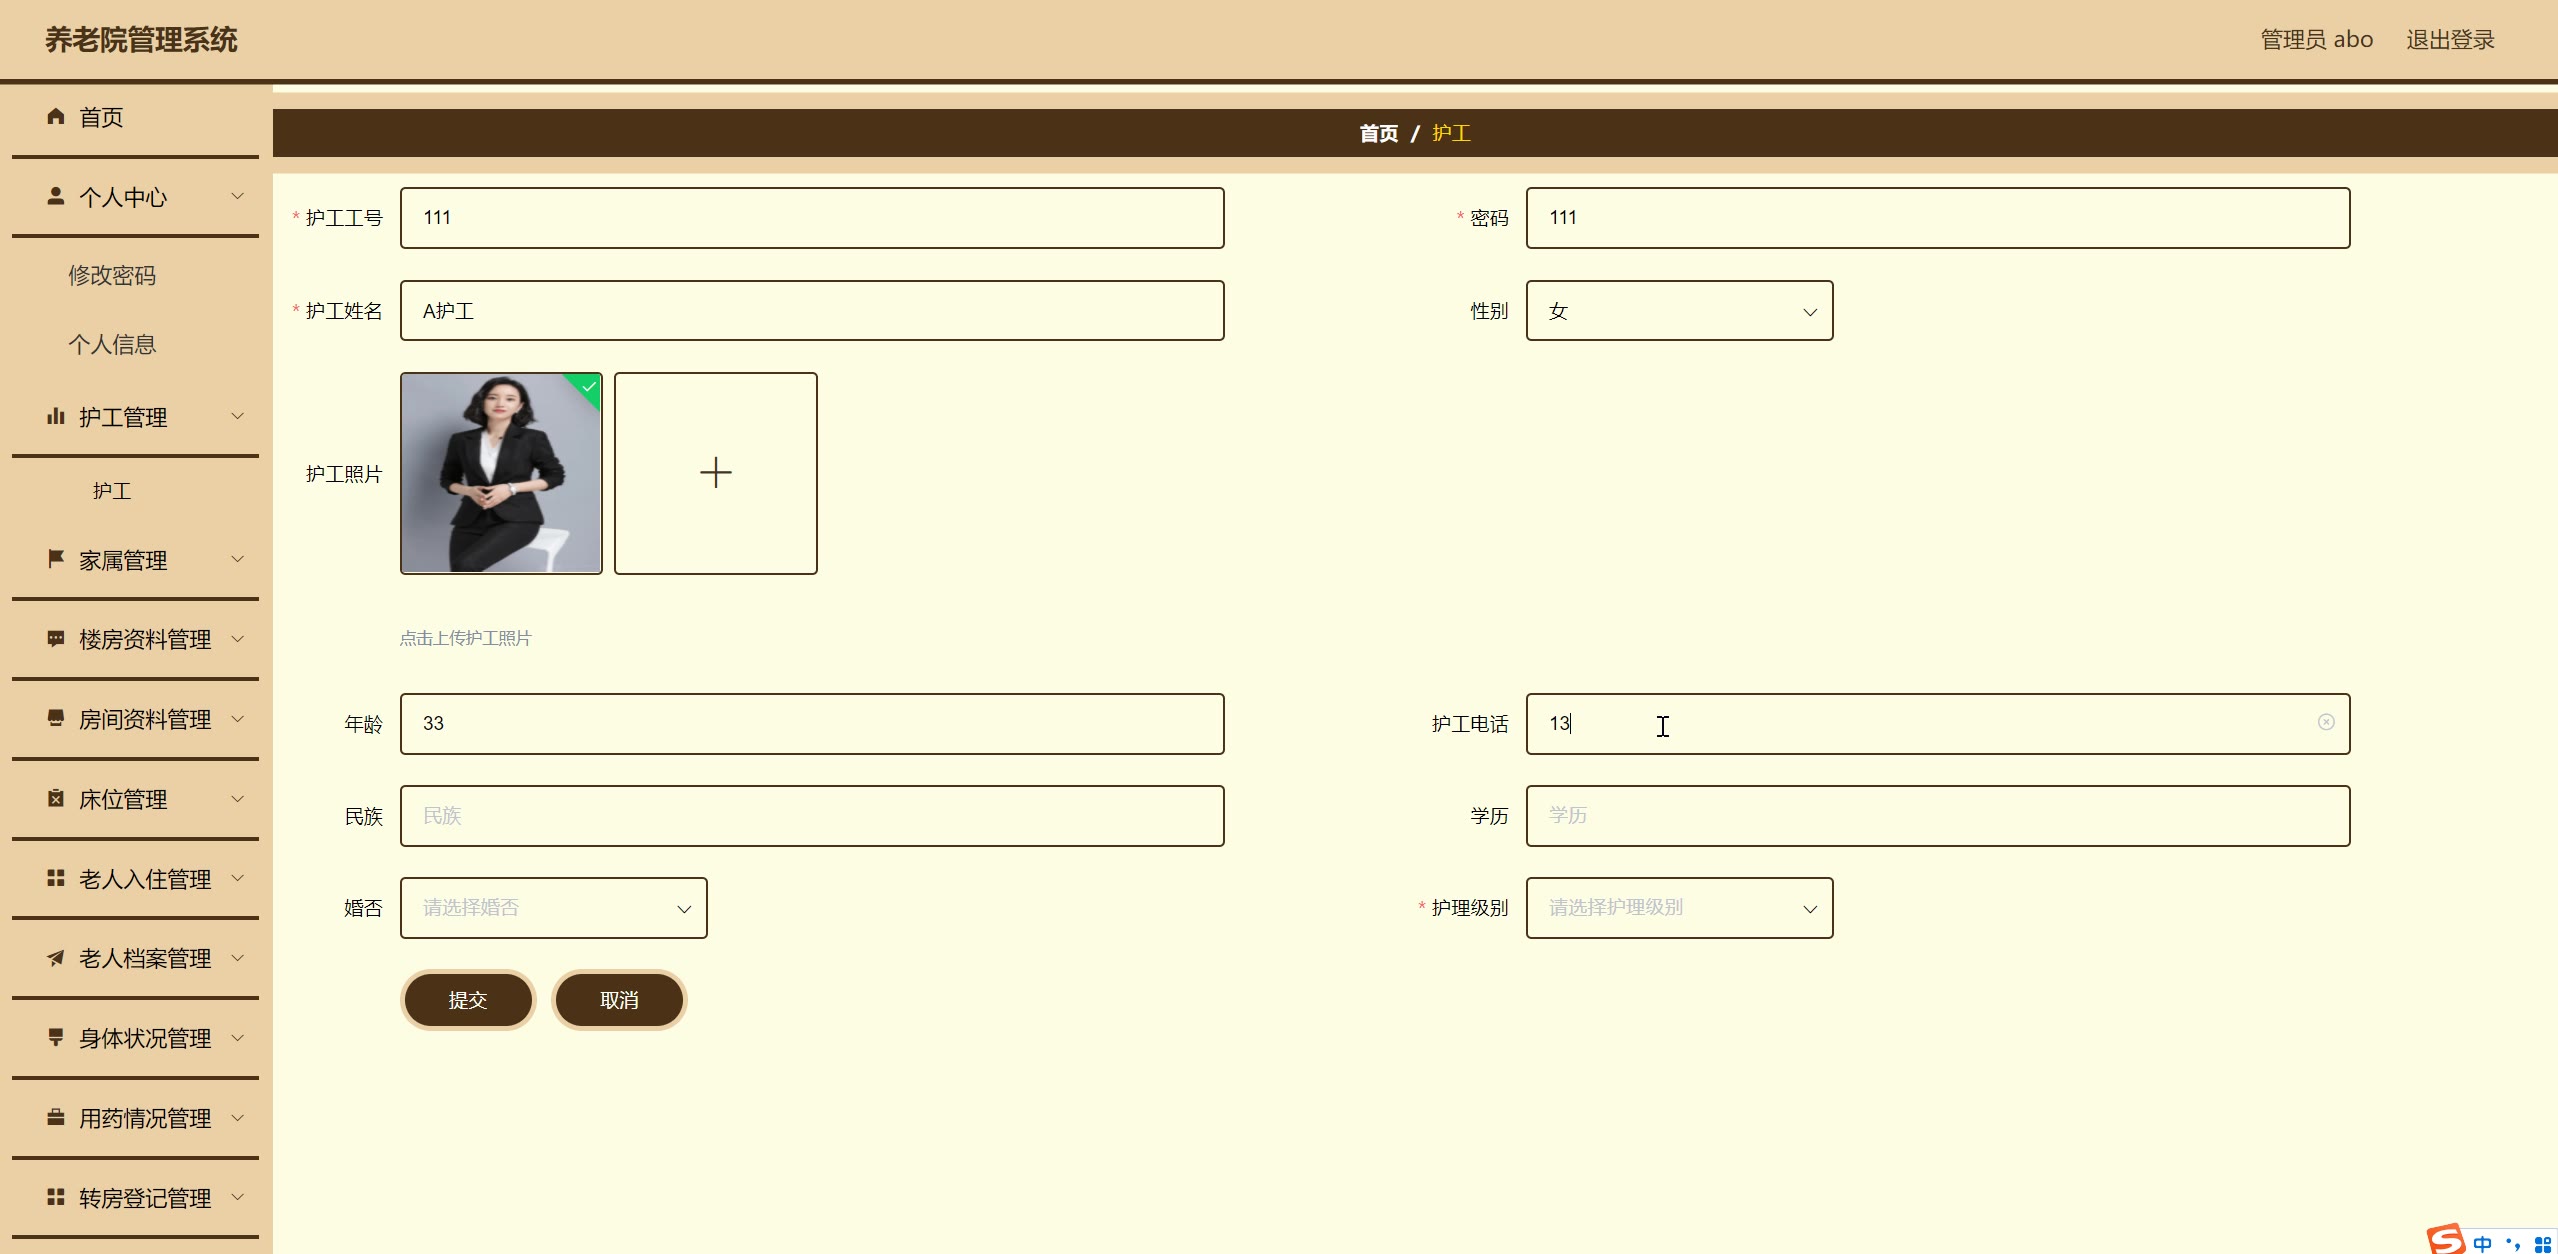This screenshot has height=1254, width=2558.
Task: Expand the 用药情况管理 menu chevron
Action: (x=238, y=1117)
